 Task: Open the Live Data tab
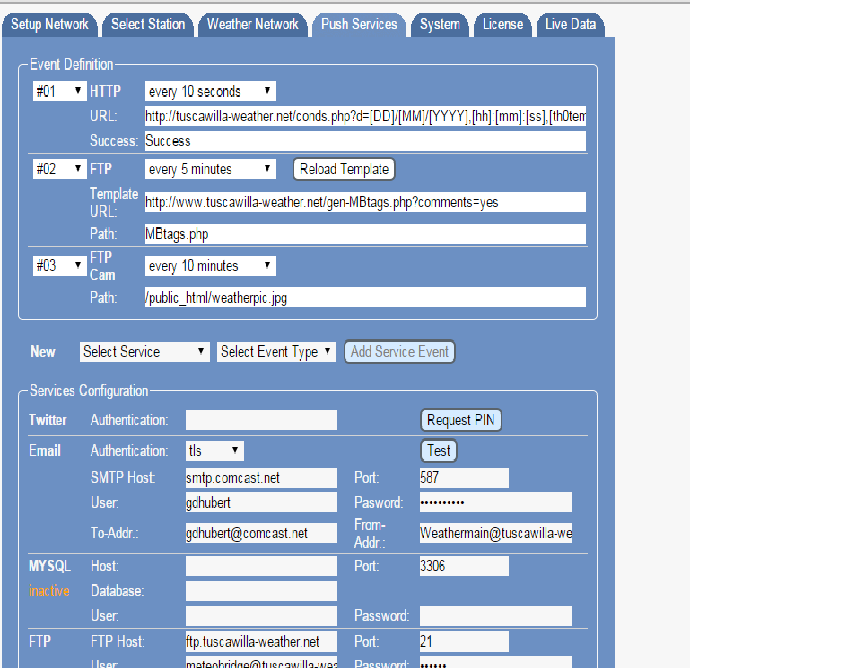[x=570, y=24]
